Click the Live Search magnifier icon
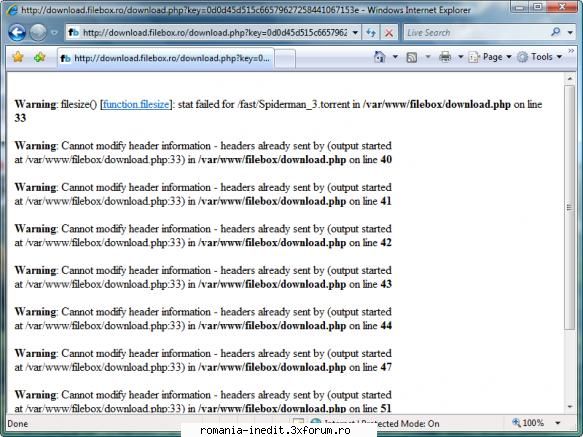The image size is (583, 437). point(555,32)
